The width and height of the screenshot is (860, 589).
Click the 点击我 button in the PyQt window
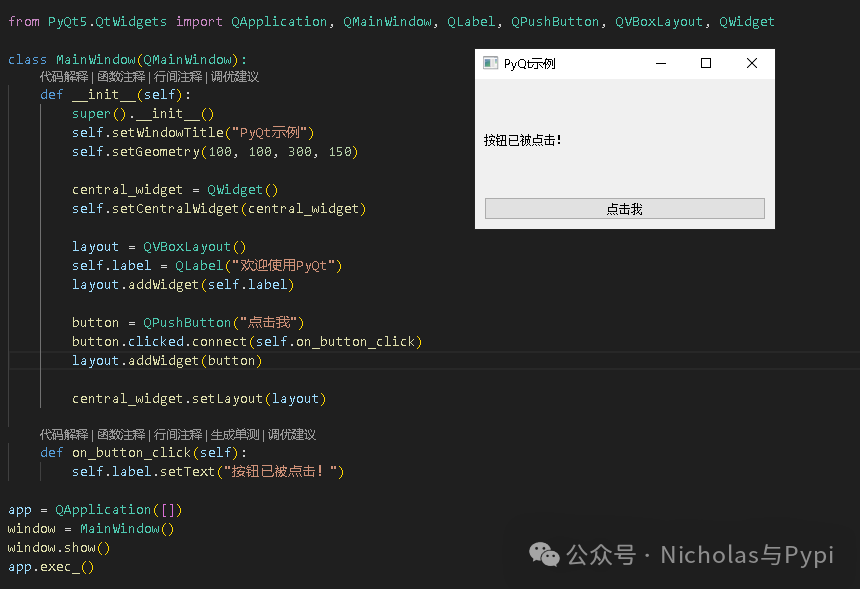coord(625,208)
